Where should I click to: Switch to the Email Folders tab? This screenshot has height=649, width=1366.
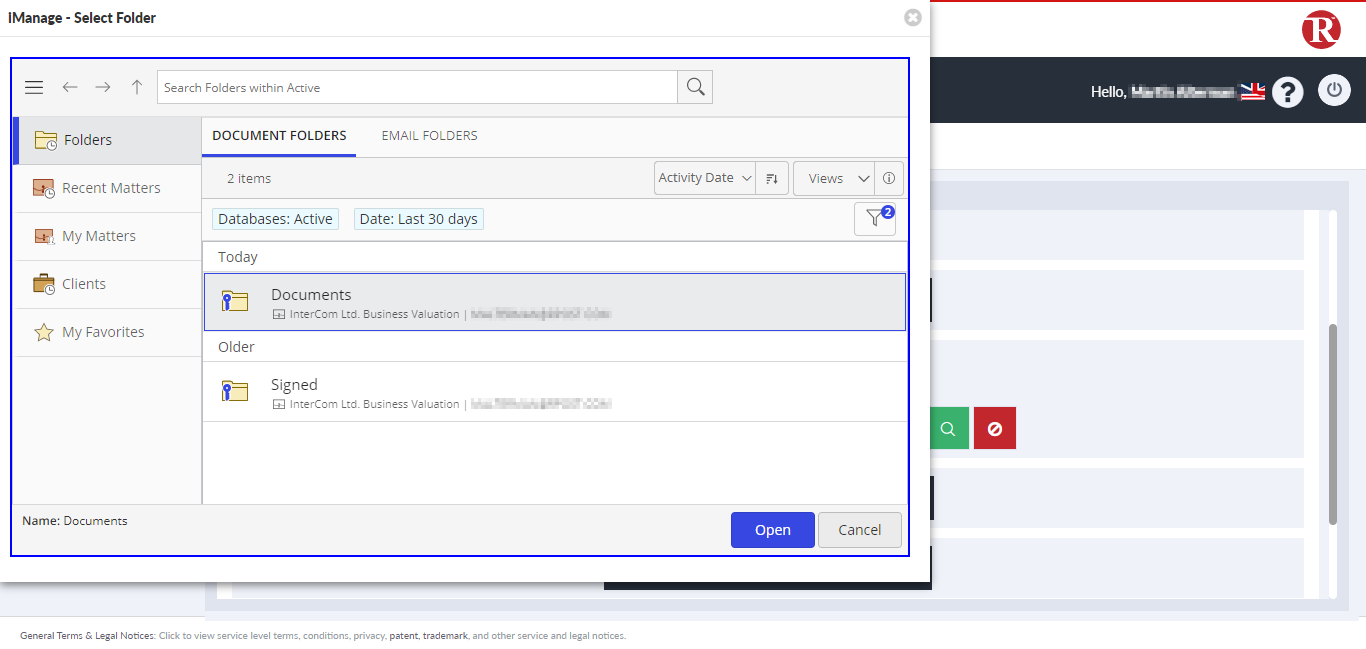click(429, 136)
